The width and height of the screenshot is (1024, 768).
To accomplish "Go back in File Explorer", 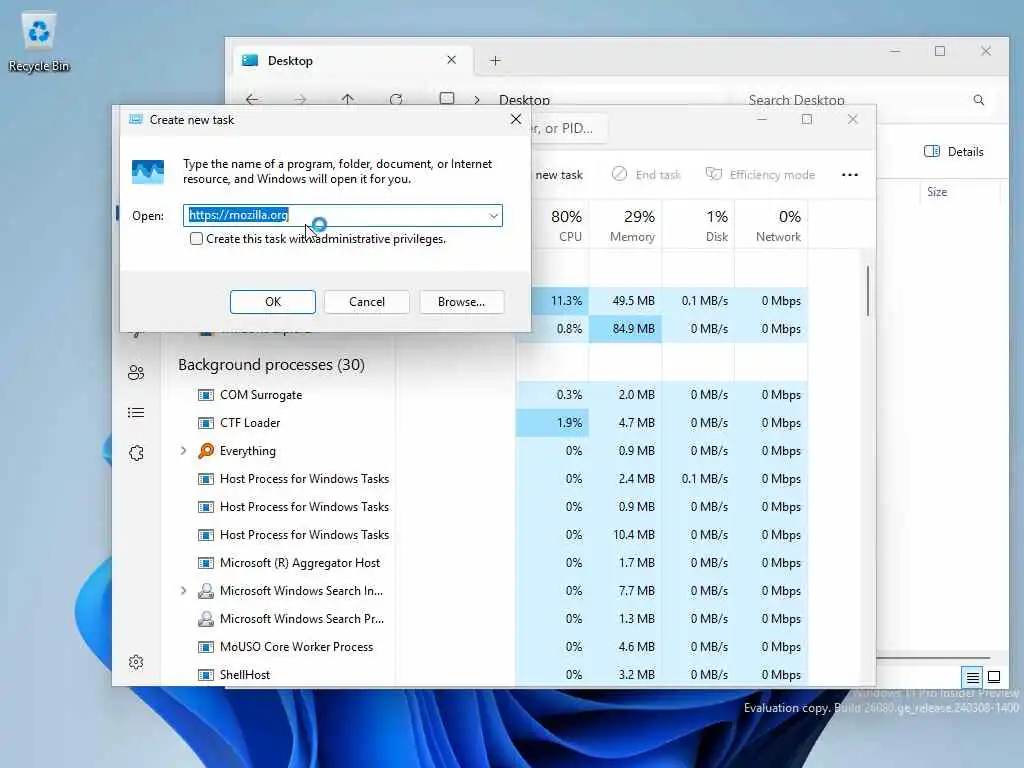I will click(252, 99).
